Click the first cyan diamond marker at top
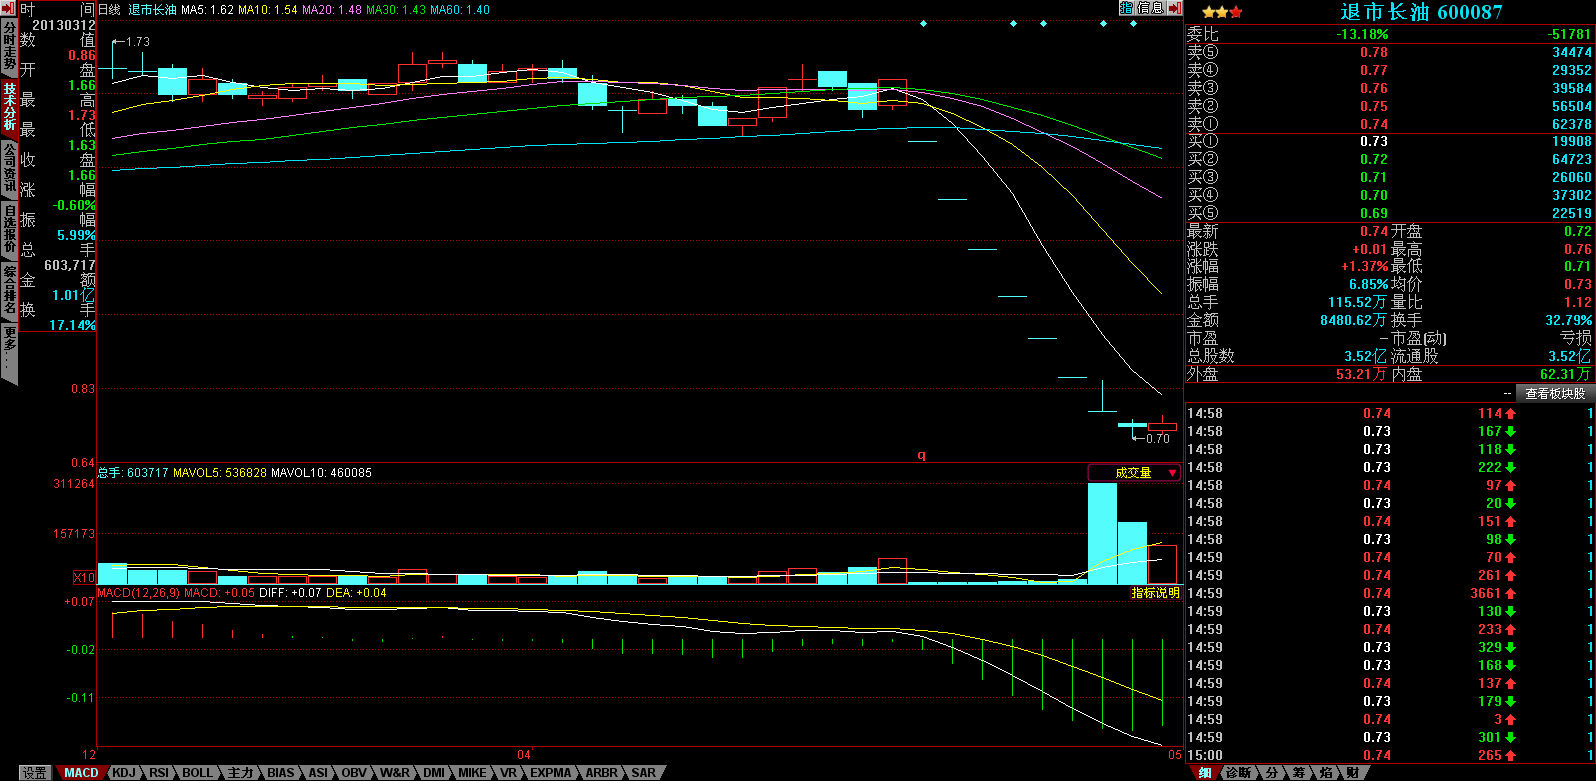This screenshot has height=781, width=1596. pos(923,23)
